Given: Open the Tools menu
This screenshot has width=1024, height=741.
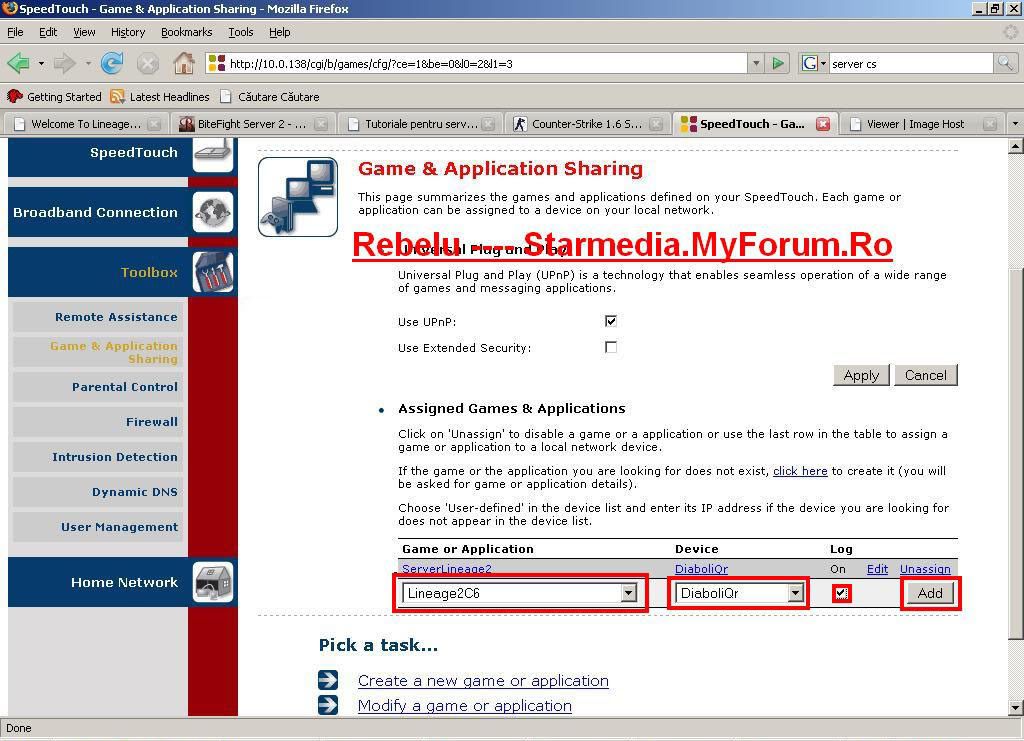Looking at the screenshot, I should click(x=240, y=32).
